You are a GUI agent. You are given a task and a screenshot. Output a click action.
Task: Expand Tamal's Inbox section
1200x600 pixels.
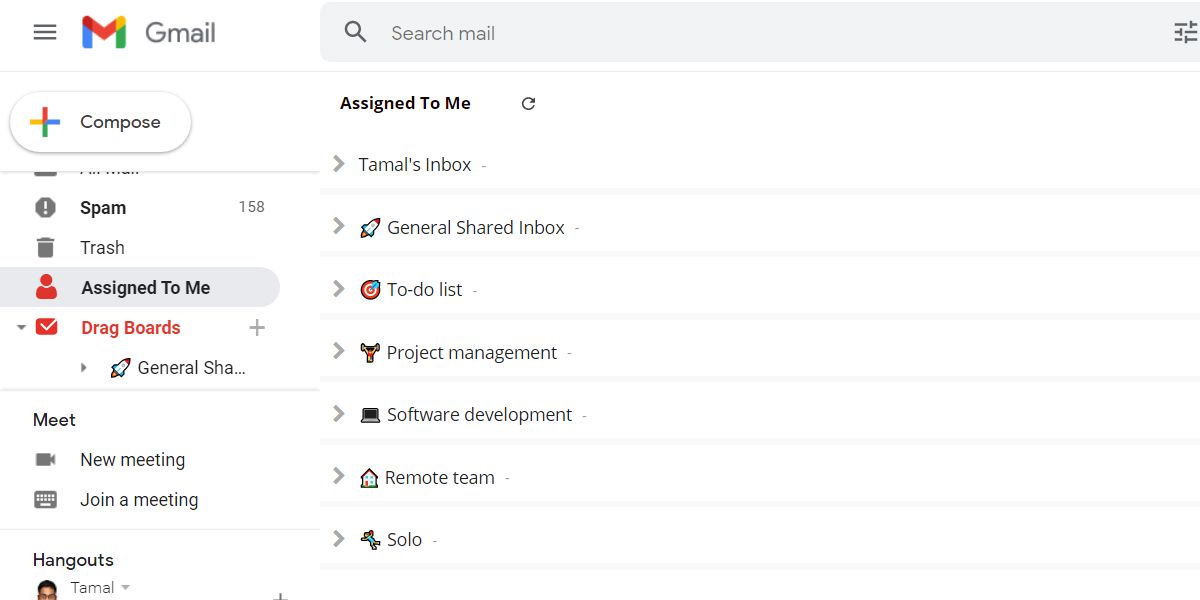point(339,164)
